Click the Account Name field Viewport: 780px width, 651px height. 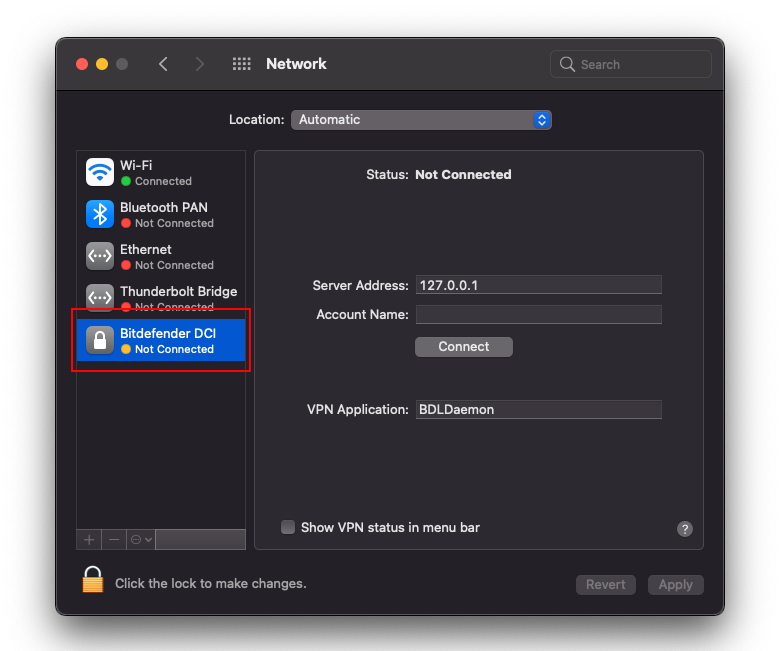pos(538,315)
